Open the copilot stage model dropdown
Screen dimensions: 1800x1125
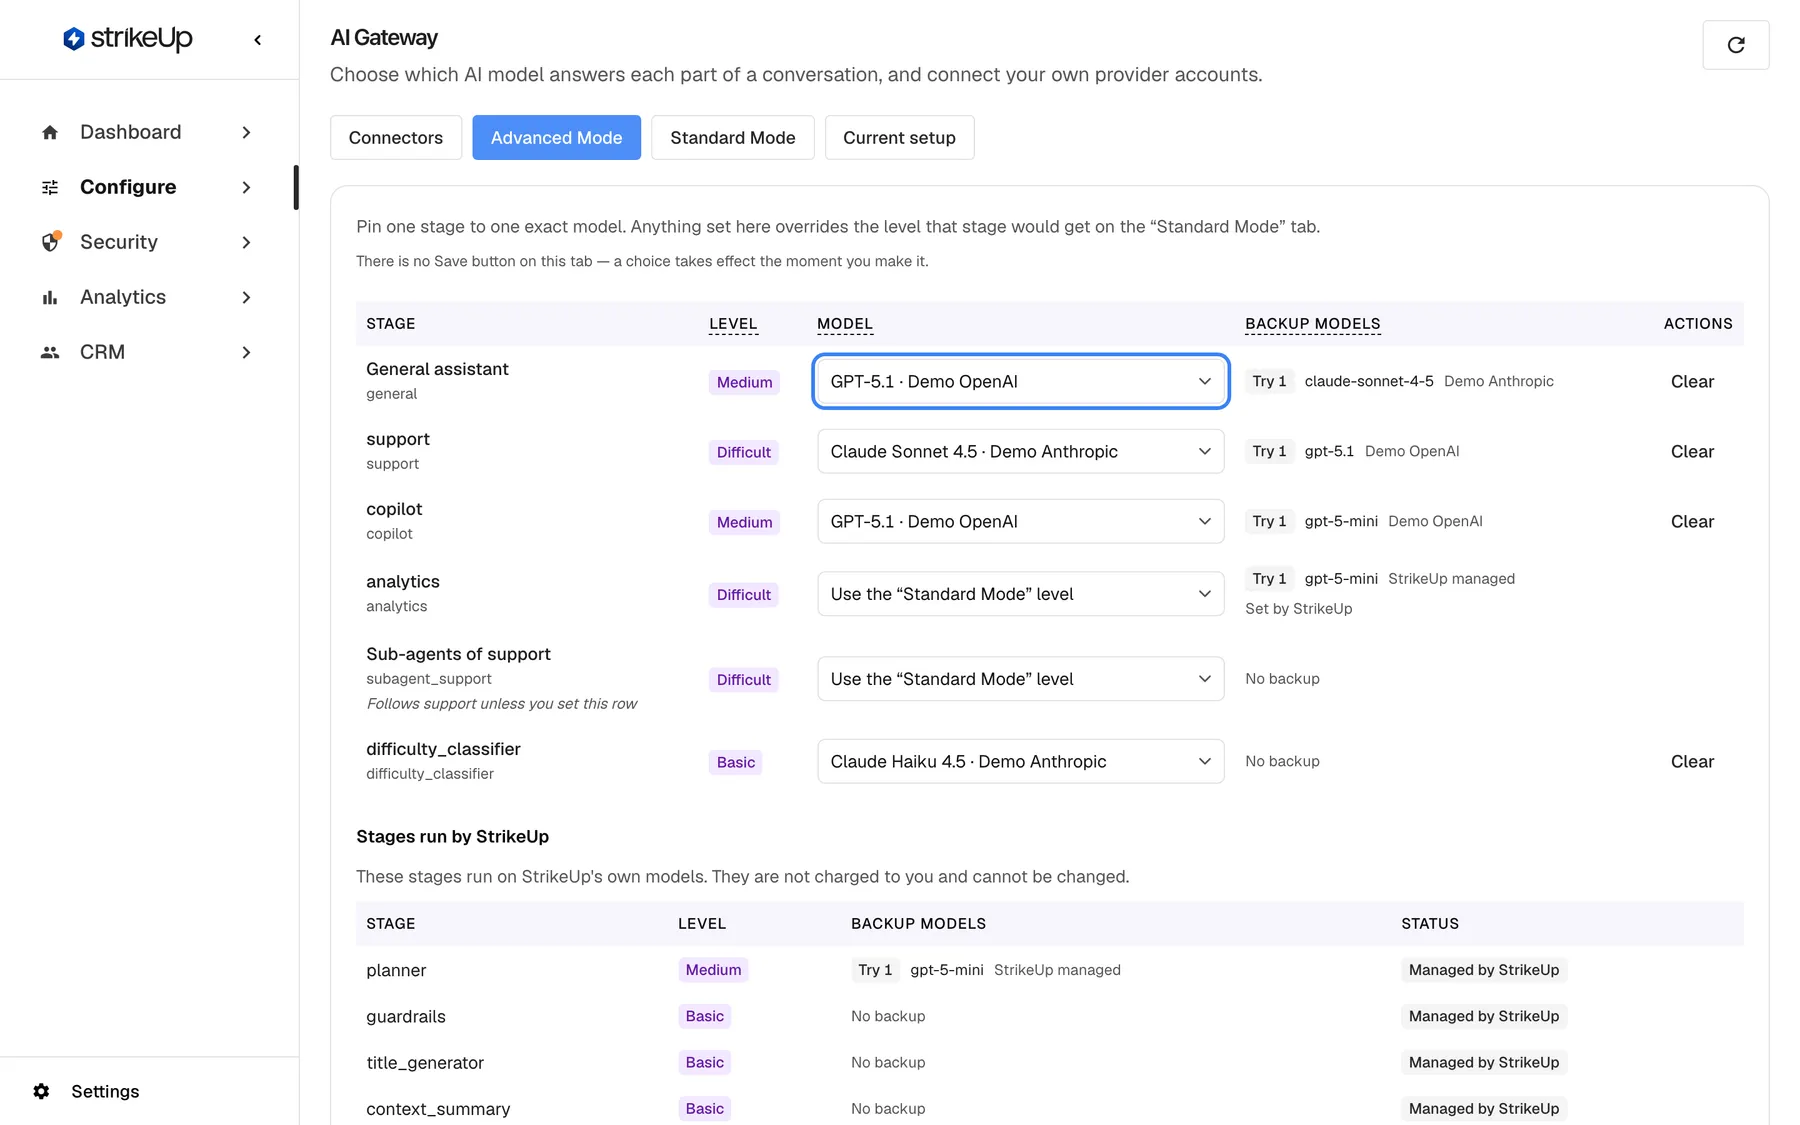click(x=1021, y=521)
